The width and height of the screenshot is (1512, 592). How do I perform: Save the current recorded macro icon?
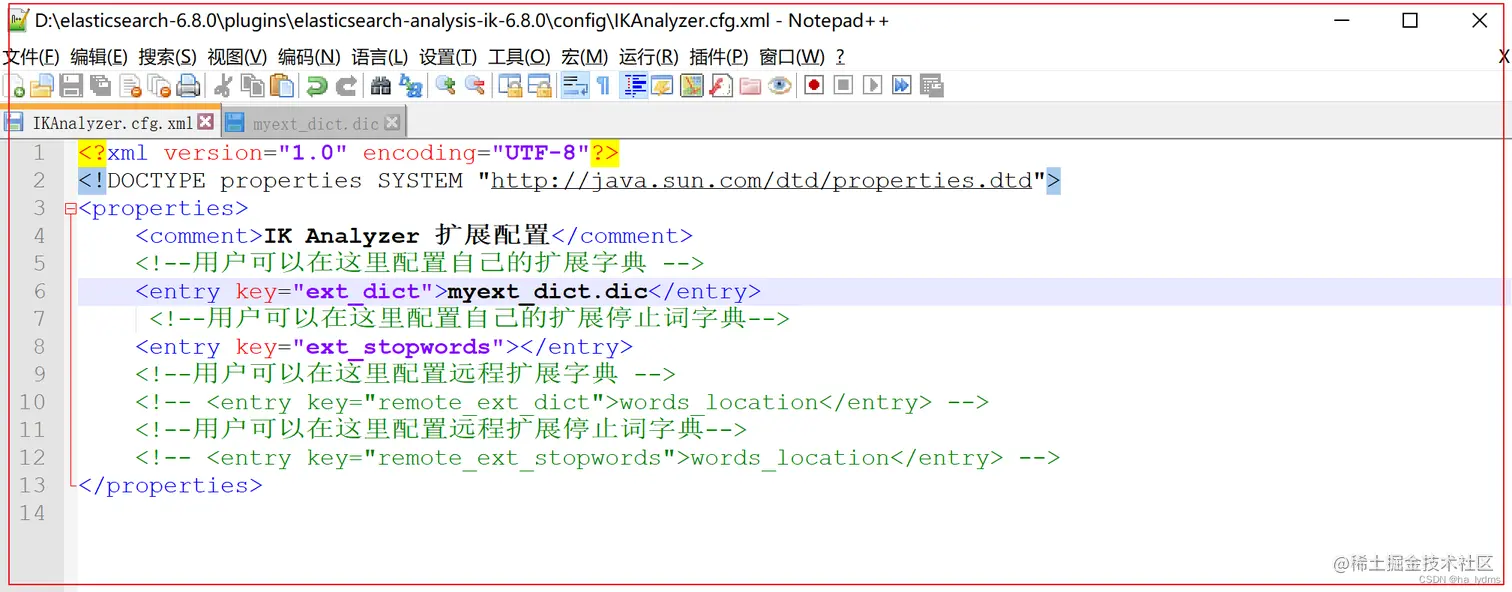931,86
